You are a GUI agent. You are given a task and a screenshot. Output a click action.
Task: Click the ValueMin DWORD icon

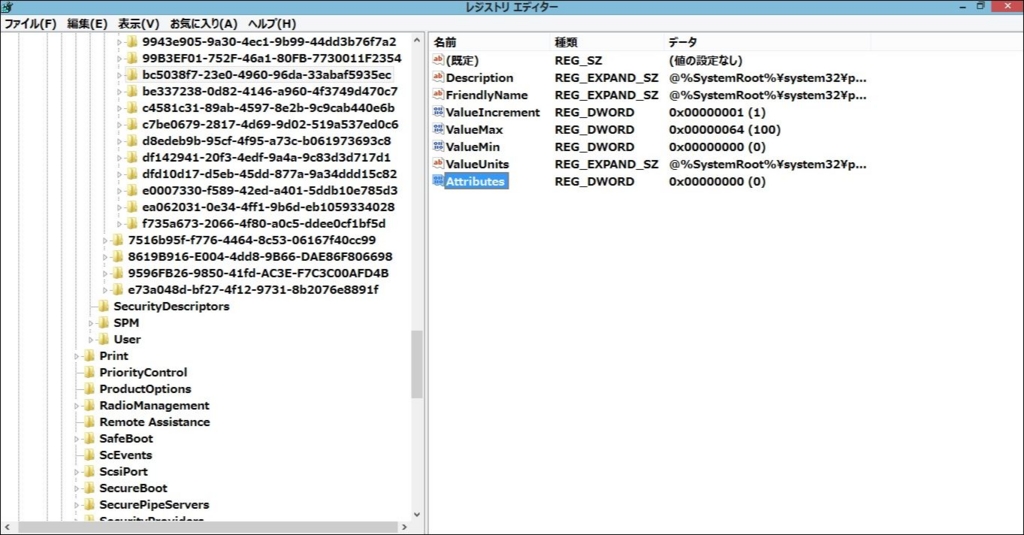[438, 146]
